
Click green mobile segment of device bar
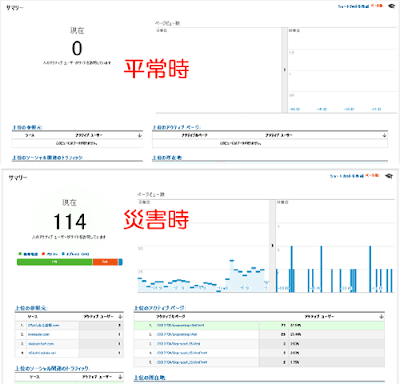pyautogui.click(x=55, y=262)
